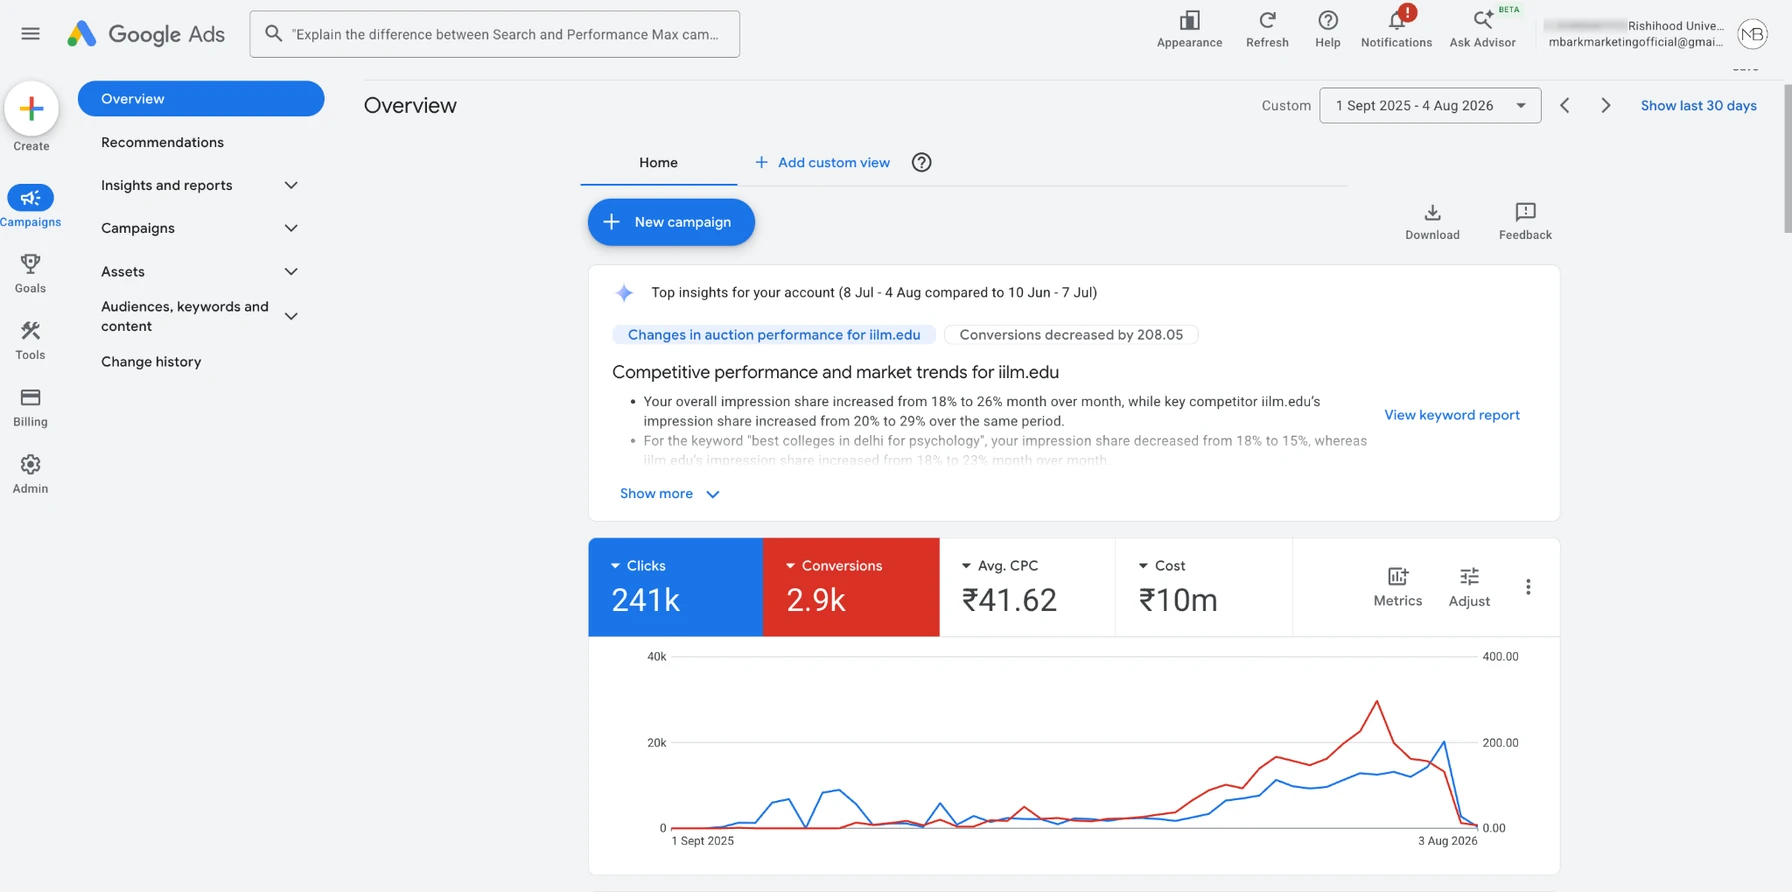
Task: Switch to the Home tab
Action: click(658, 163)
